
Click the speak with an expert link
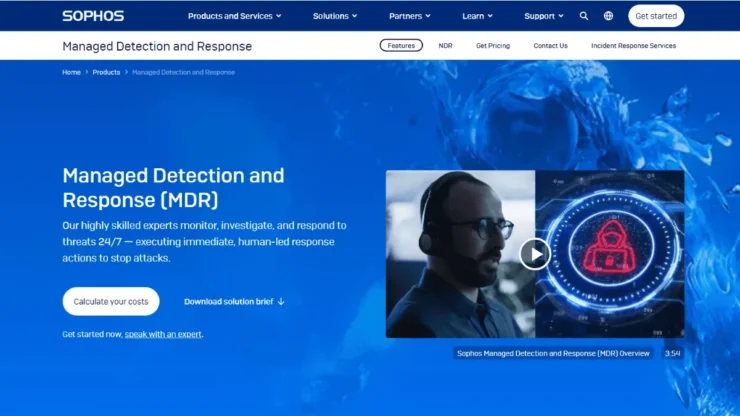pyautogui.click(x=163, y=334)
